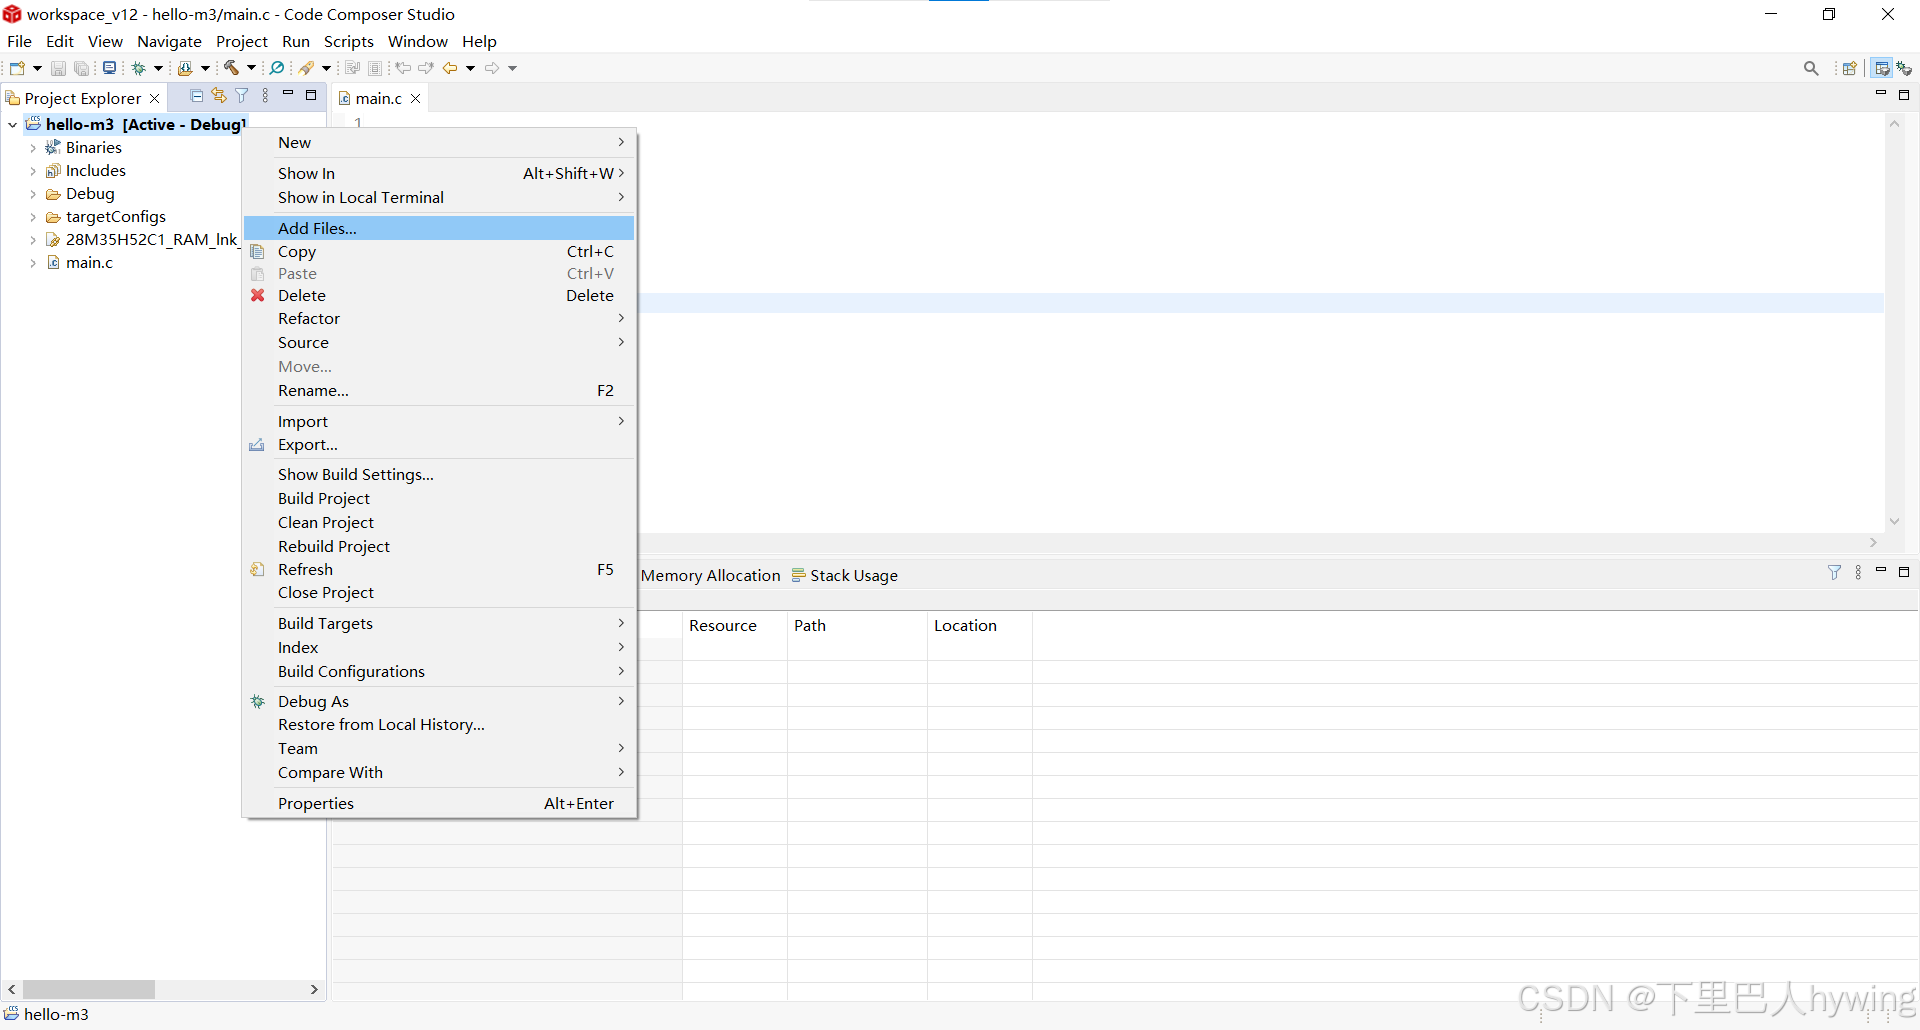Select Show Build Settings... entry
The image size is (1920, 1030).
(x=439, y=474)
